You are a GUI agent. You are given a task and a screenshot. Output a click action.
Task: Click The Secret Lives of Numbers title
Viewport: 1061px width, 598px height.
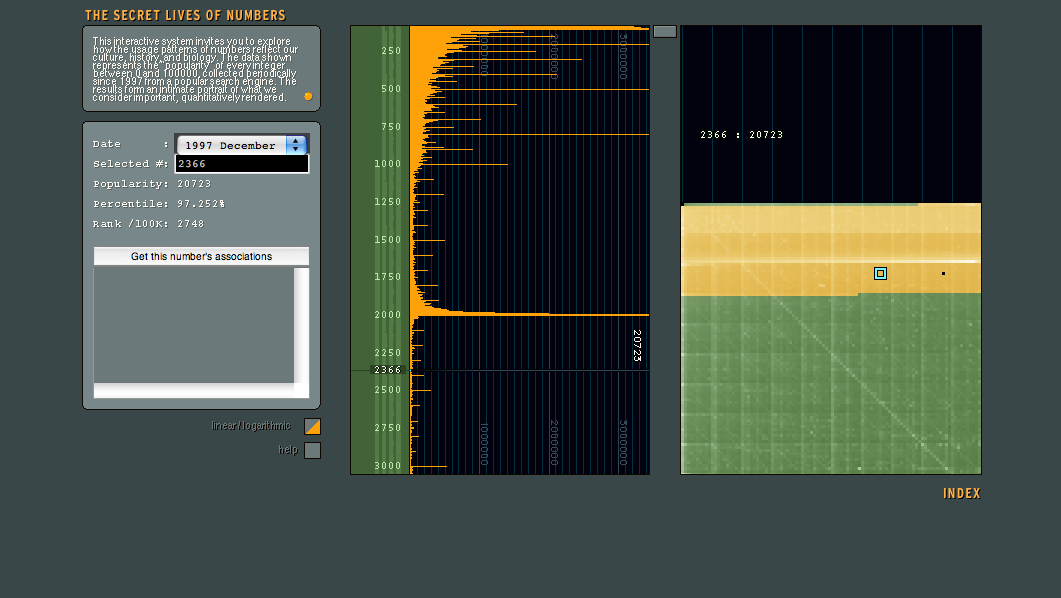click(x=185, y=15)
